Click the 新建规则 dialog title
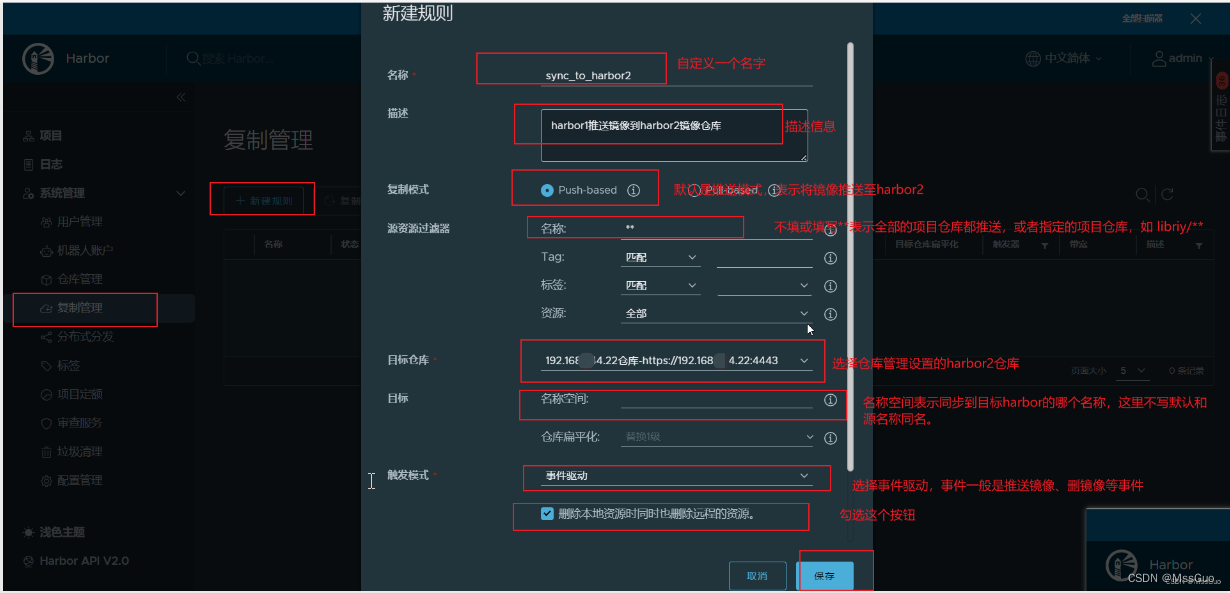Screen dimensions: 1230x593 pyautogui.click(x=418, y=14)
